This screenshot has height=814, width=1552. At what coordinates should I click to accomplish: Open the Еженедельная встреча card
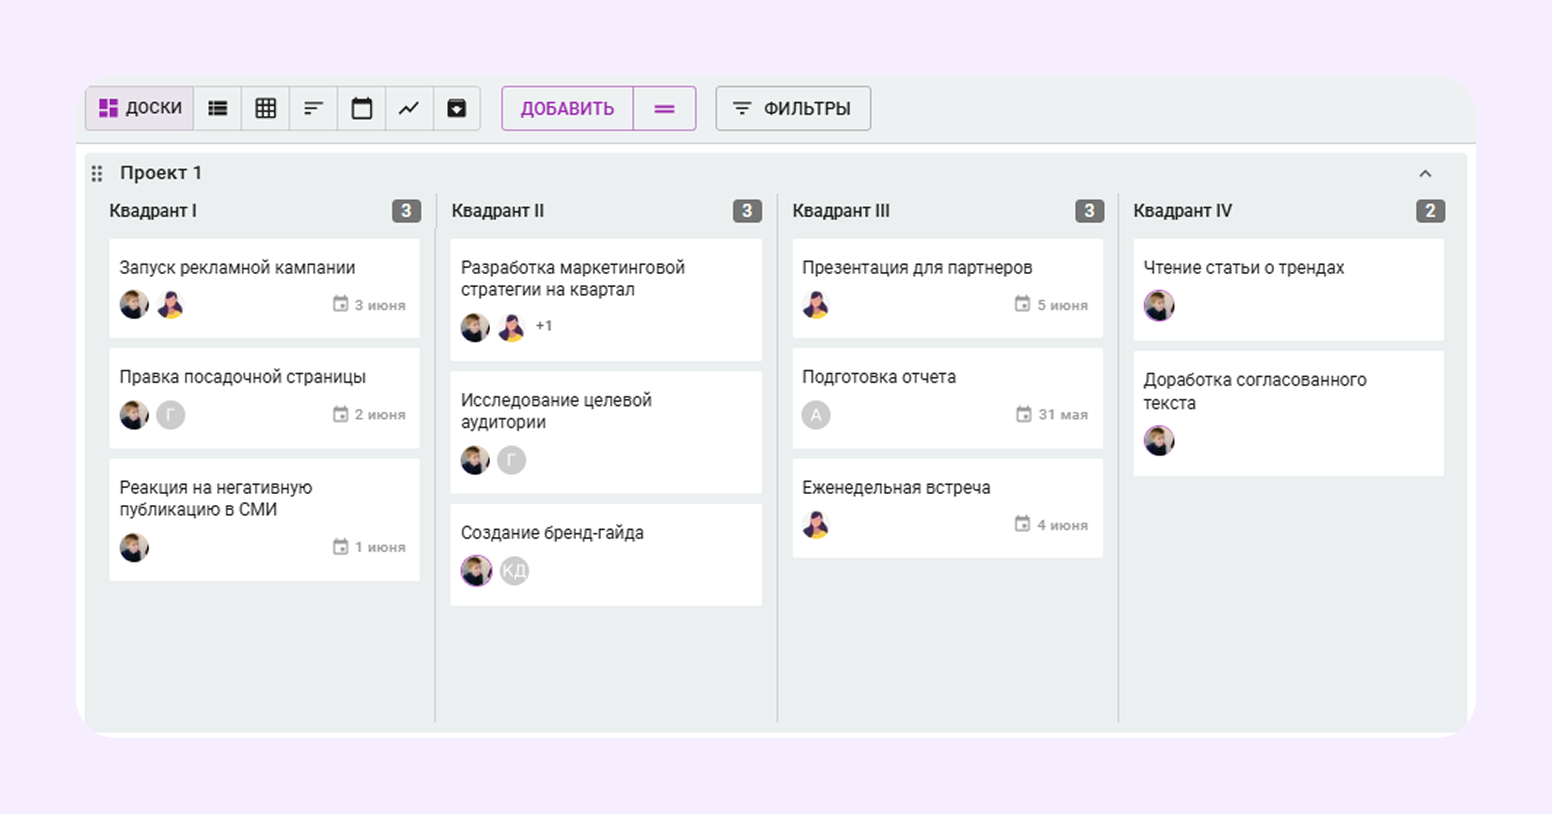[896, 488]
